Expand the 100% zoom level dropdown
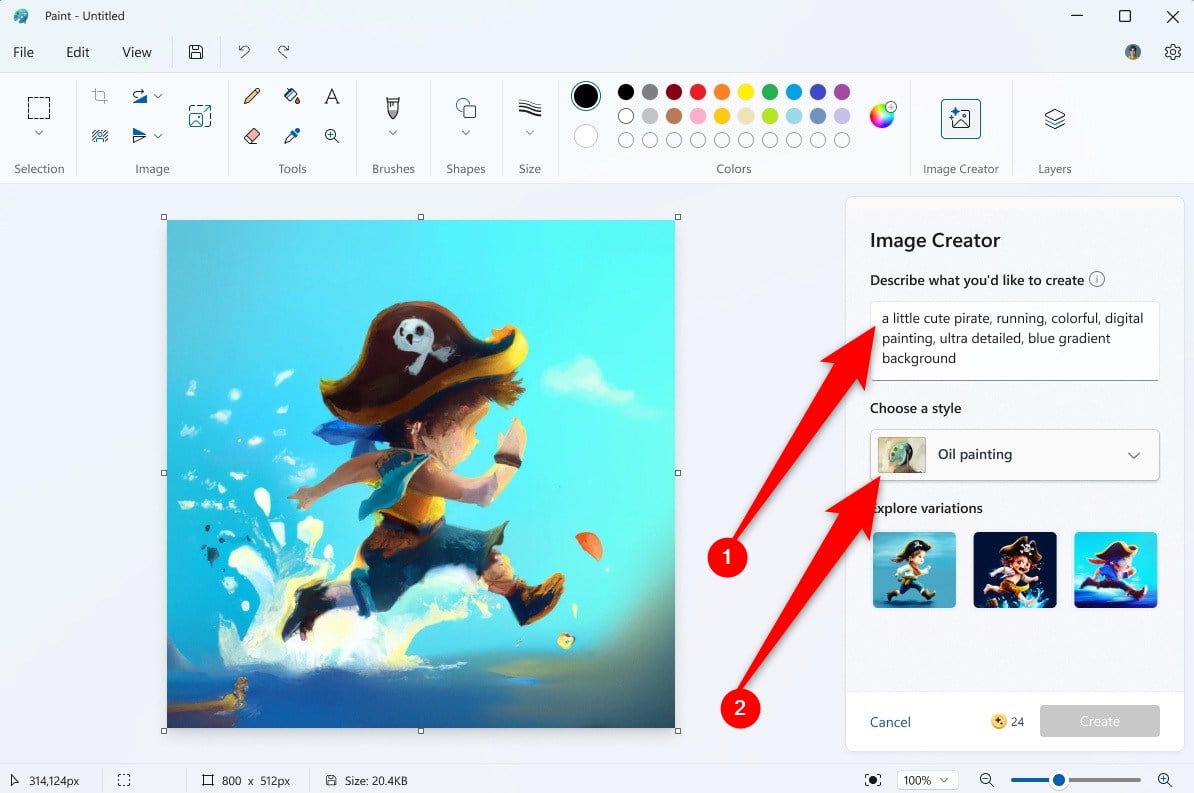 [926, 780]
